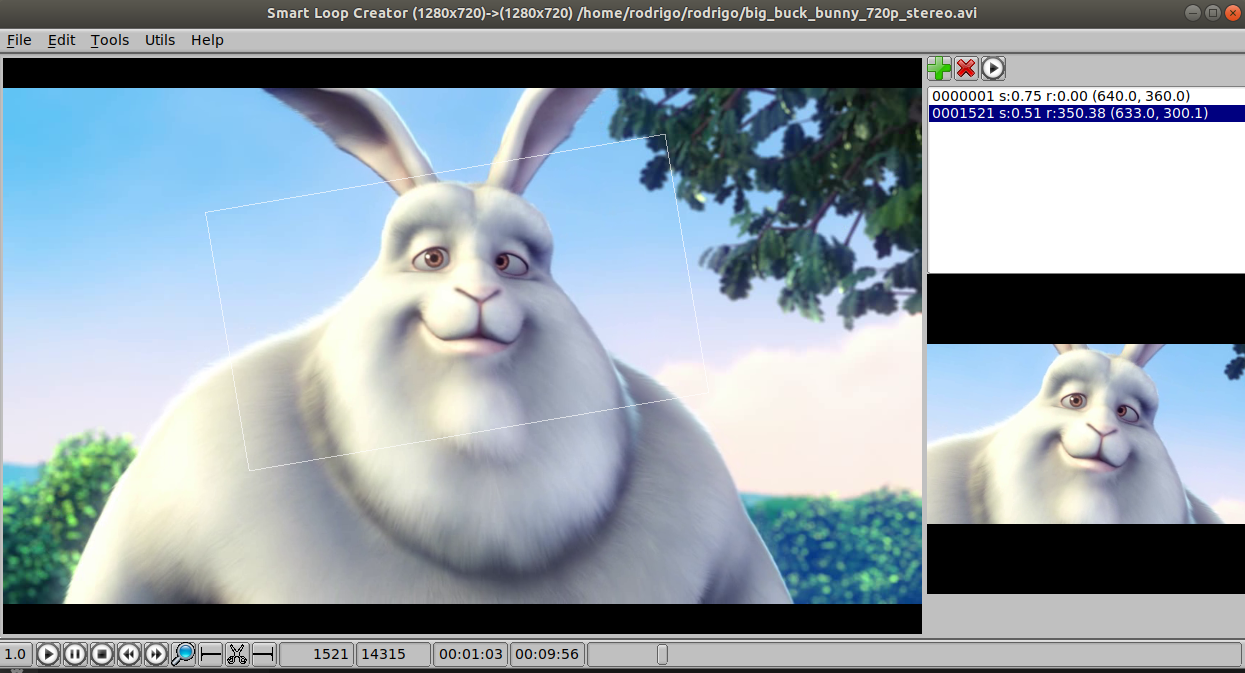1245x673 pixels.
Task: Open the Edit menu
Action: tap(62, 40)
